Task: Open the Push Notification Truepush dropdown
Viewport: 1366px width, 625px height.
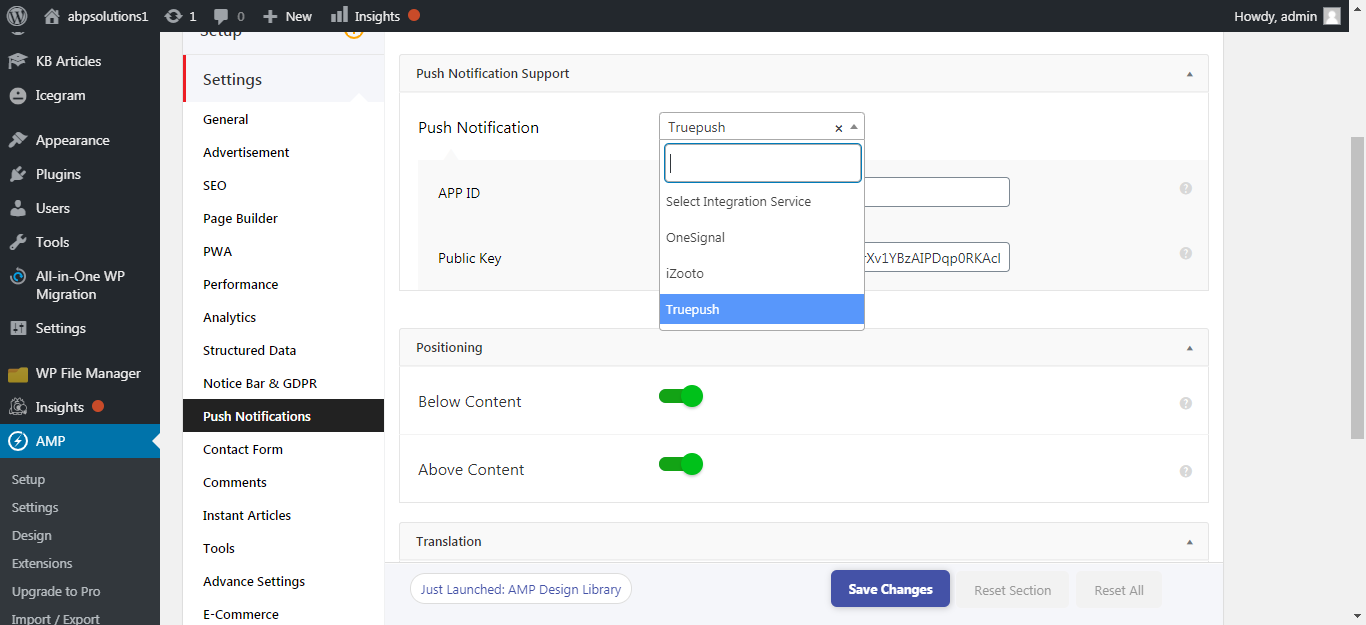Action: 762,127
